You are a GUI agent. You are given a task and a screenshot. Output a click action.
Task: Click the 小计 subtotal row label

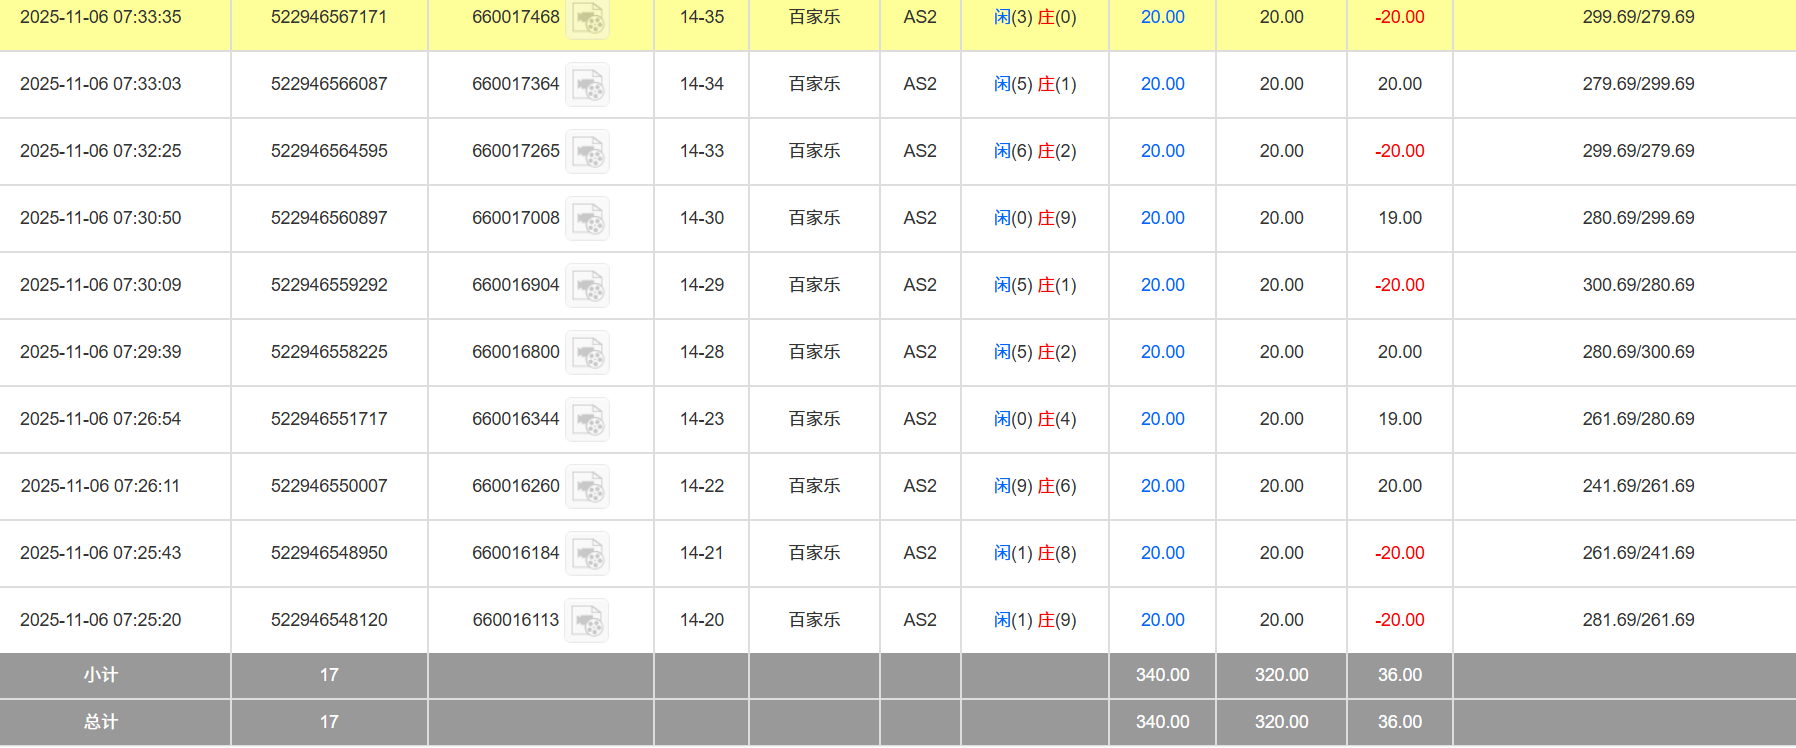coord(101,675)
